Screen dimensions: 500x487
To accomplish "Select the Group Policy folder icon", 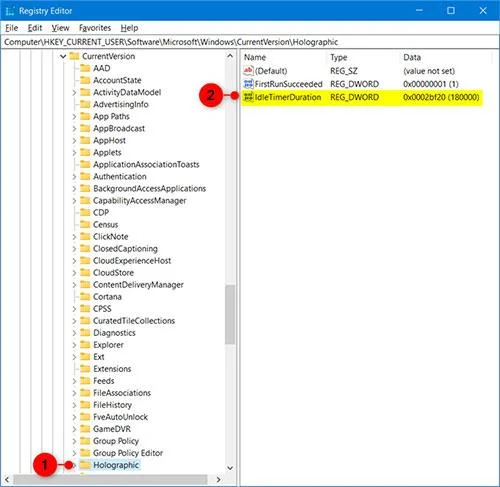I will coord(85,441).
